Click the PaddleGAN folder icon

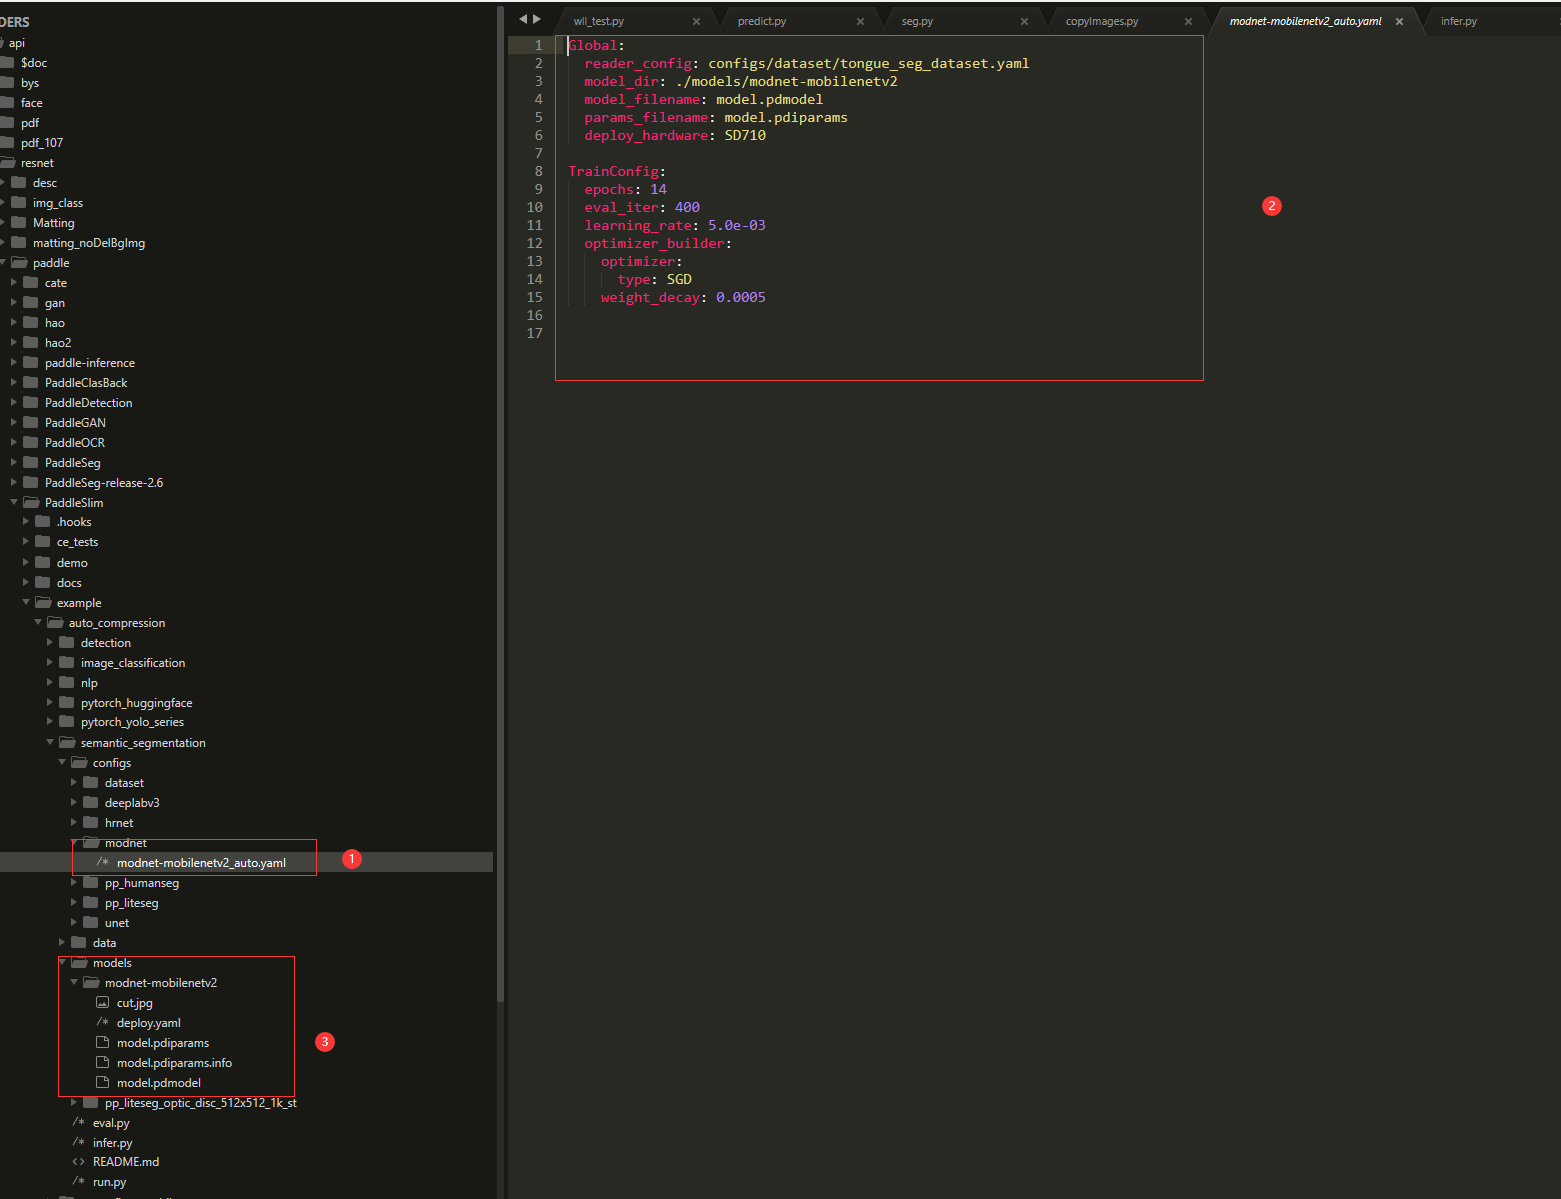(x=30, y=422)
